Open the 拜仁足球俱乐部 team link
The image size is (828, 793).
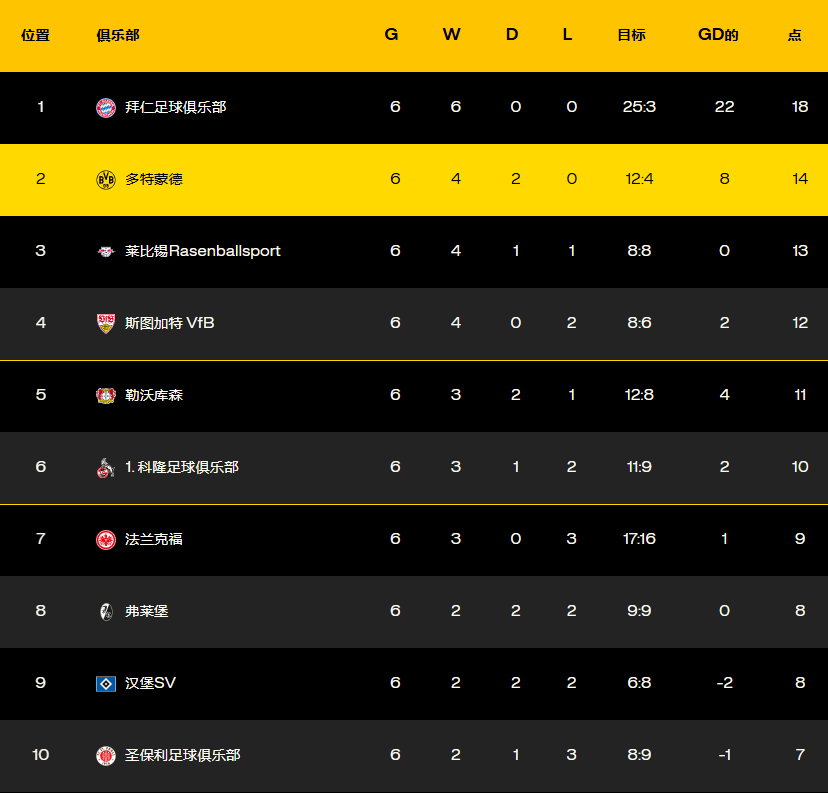(176, 107)
